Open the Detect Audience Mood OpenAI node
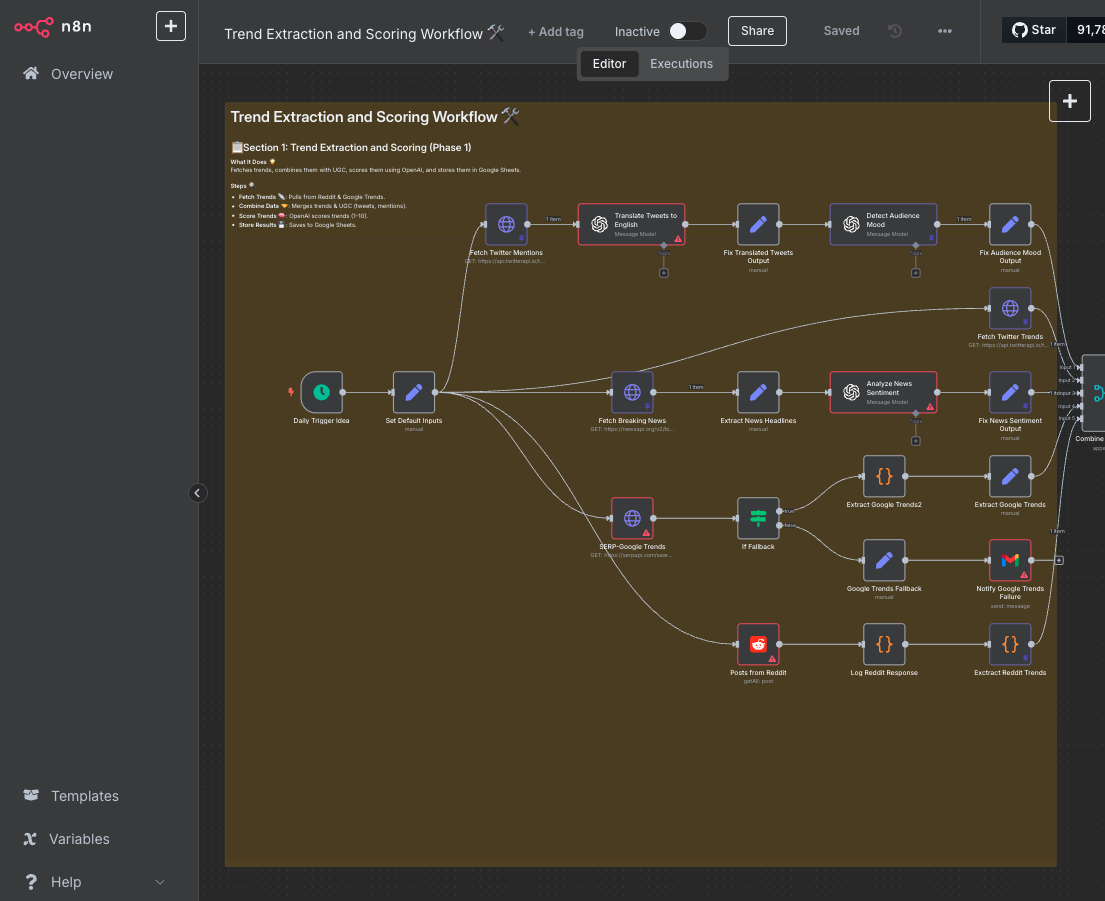The image size is (1105, 901). pyautogui.click(x=884, y=225)
